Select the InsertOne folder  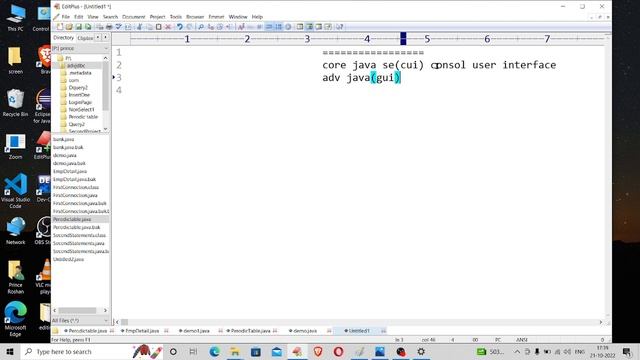point(79,95)
